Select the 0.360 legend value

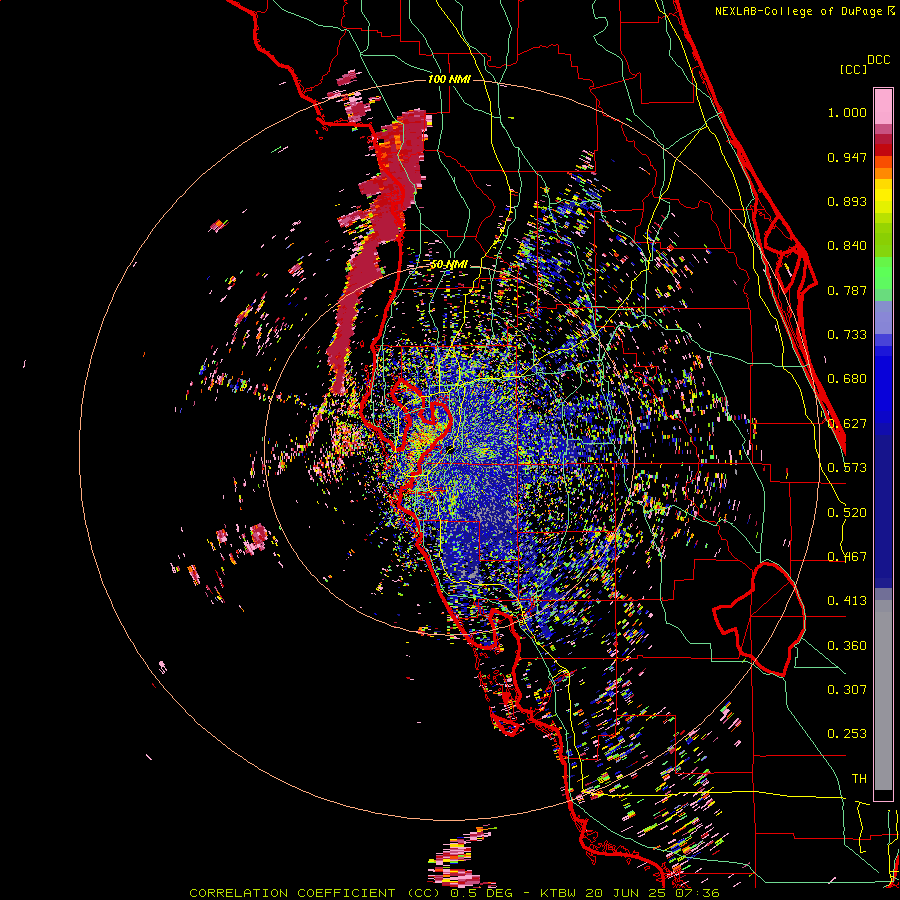click(847, 646)
